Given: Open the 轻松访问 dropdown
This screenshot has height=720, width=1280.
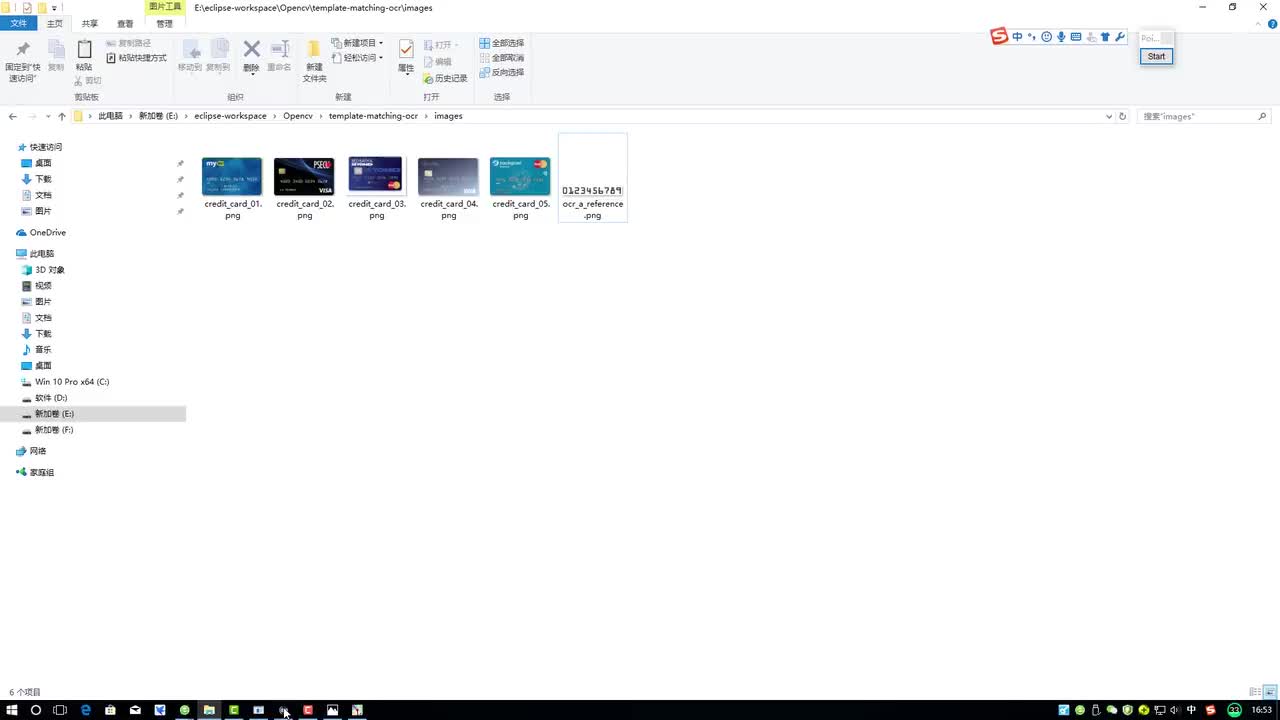Looking at the screenshot, I should (x=357, y=58).
